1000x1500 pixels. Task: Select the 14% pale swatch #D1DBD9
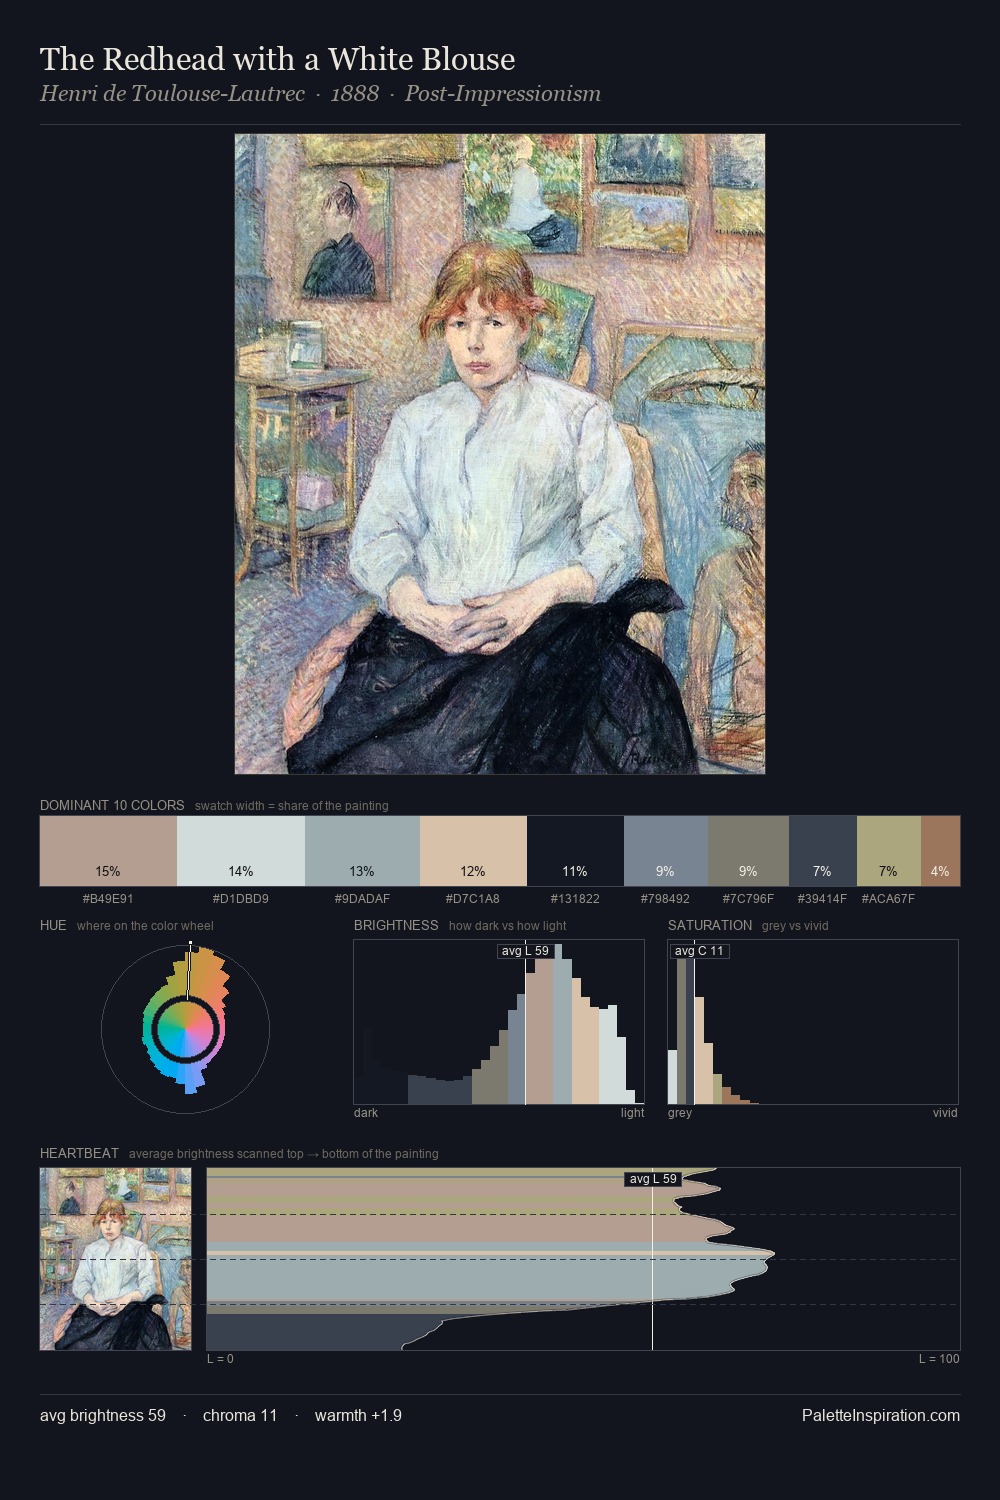(241, 851)
